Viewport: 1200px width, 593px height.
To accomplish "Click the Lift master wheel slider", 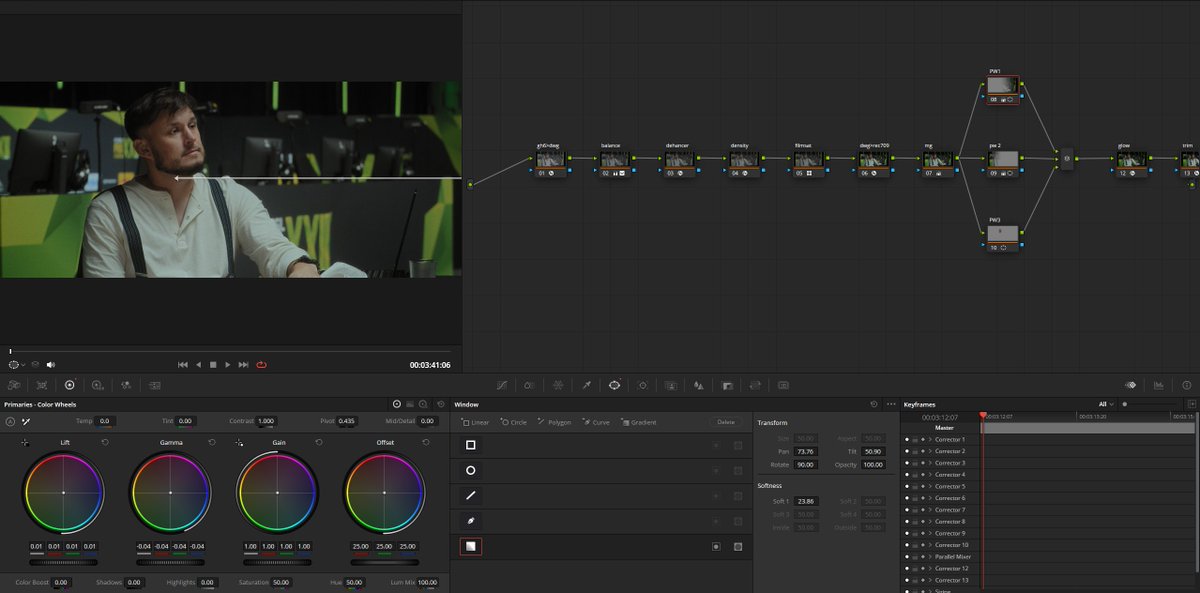I will [x=63, y=562].
